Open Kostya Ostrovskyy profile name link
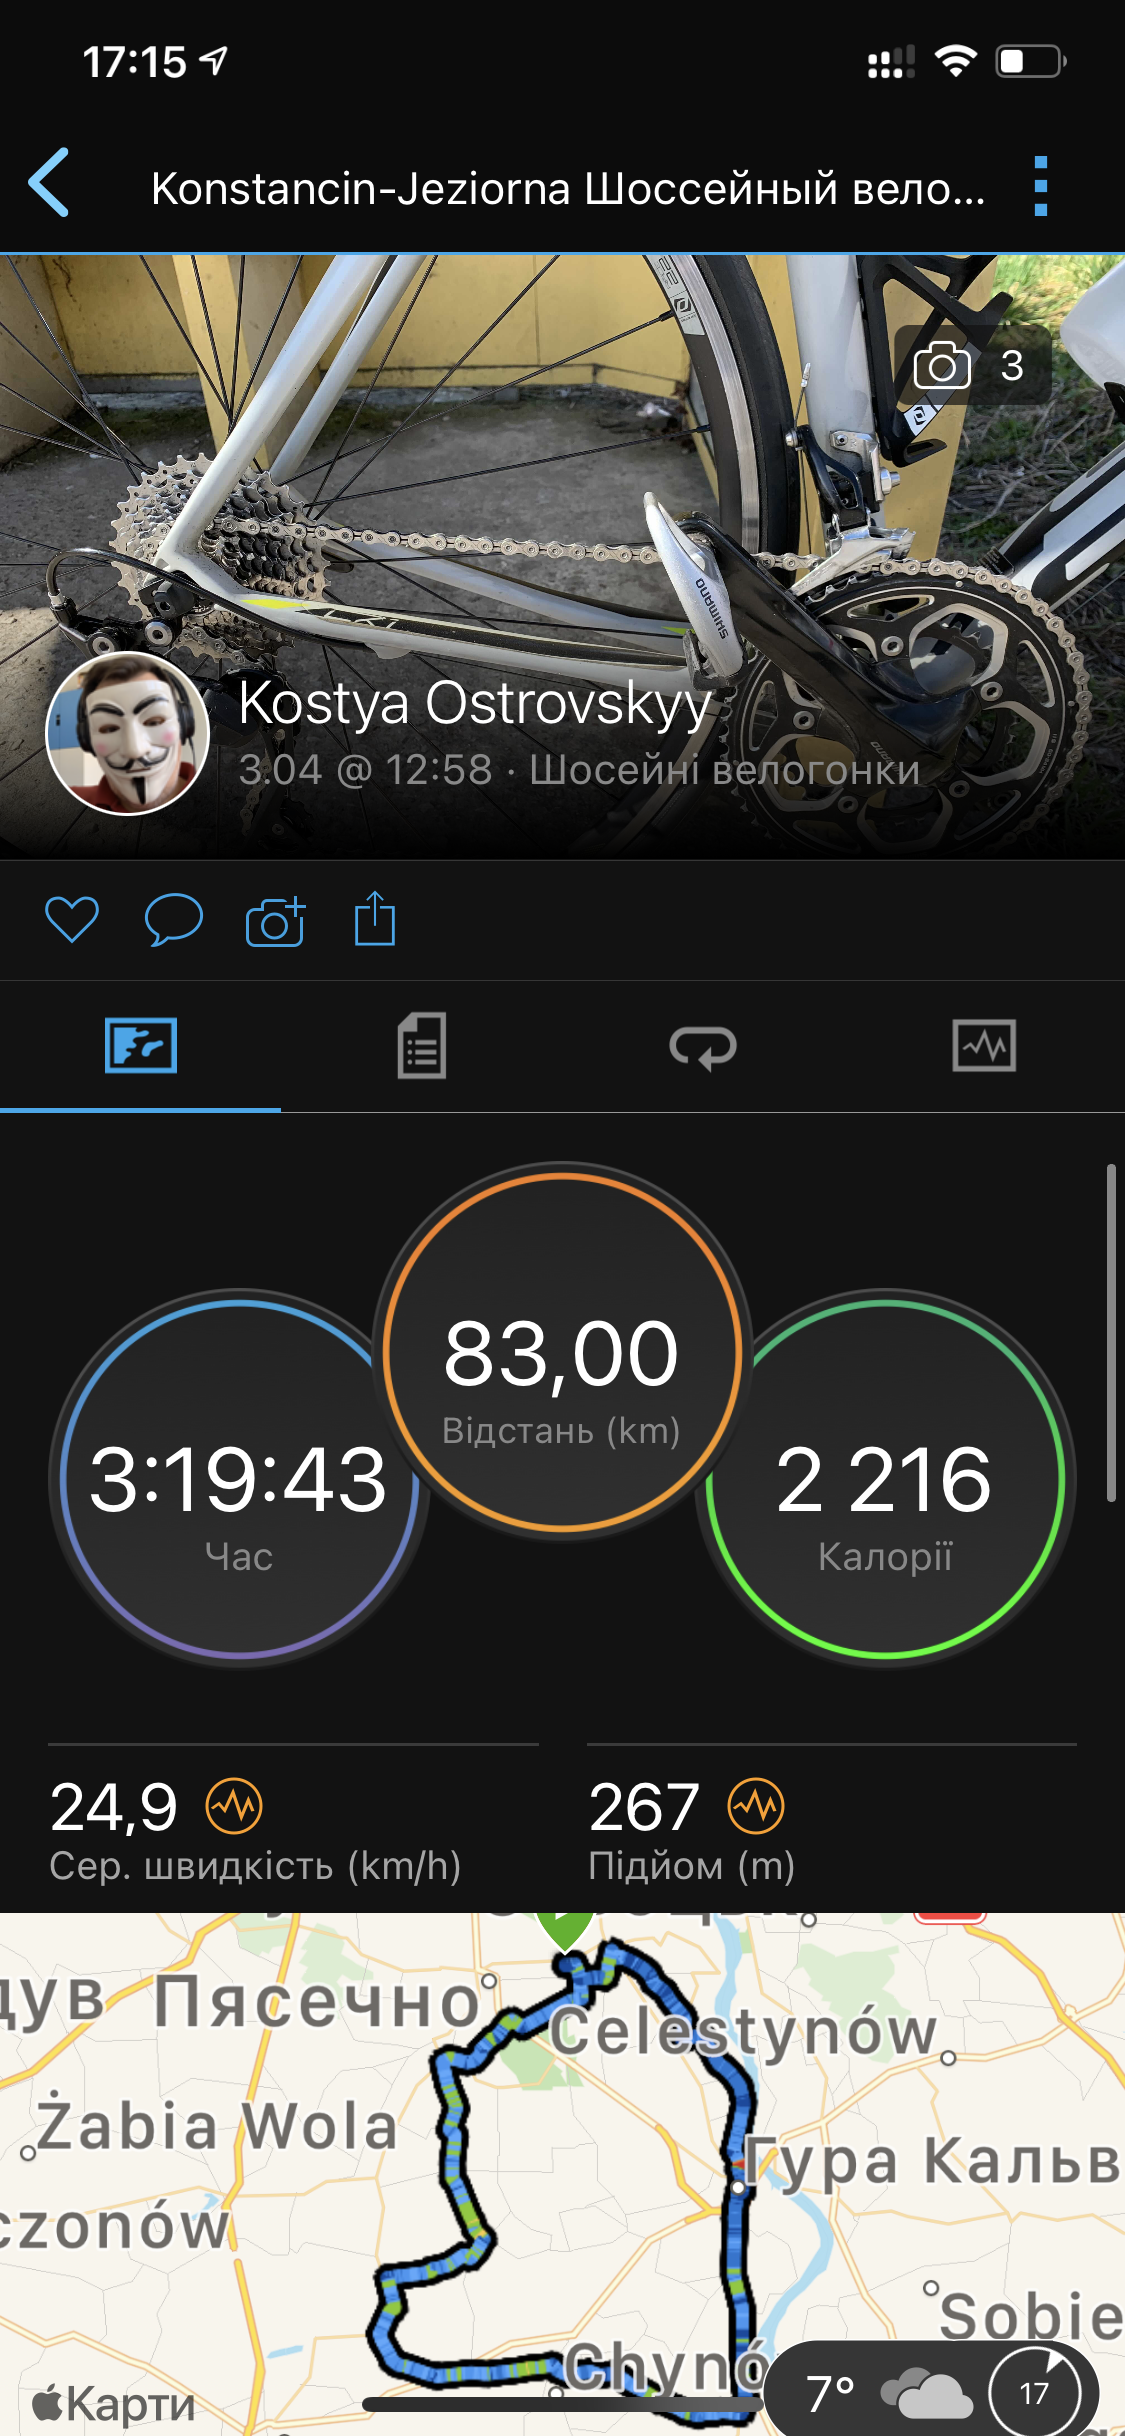This screenshot has width=1125, height=2436. [474, 702]
